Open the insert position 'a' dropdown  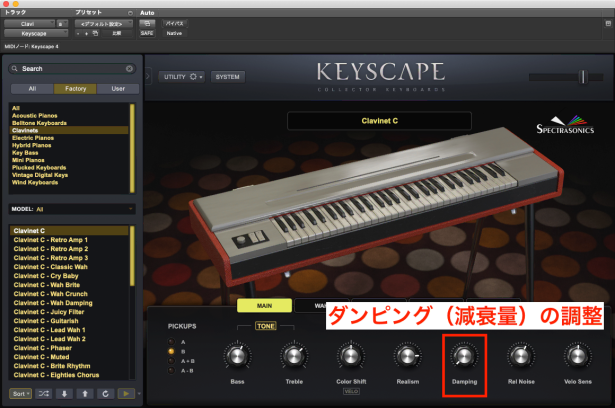coord(62,24)
